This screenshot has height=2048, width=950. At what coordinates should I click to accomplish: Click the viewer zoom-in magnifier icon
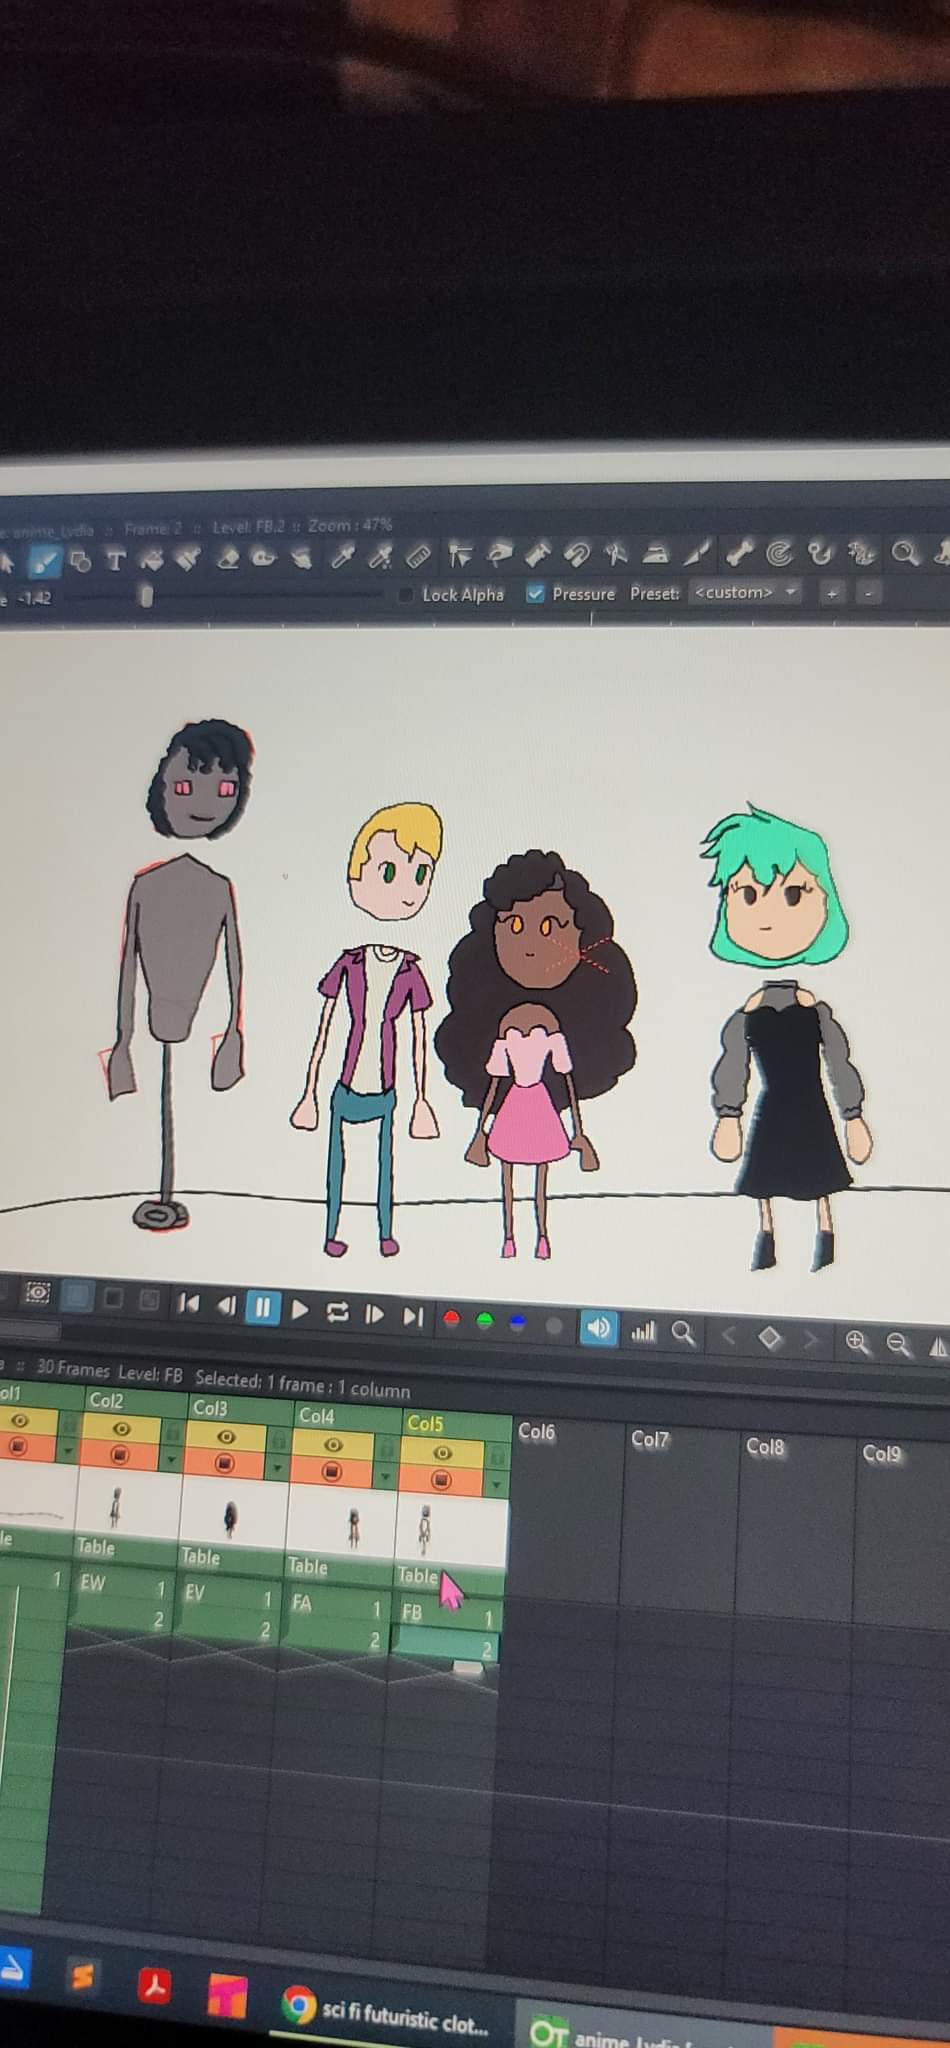tap(857, 1342)
